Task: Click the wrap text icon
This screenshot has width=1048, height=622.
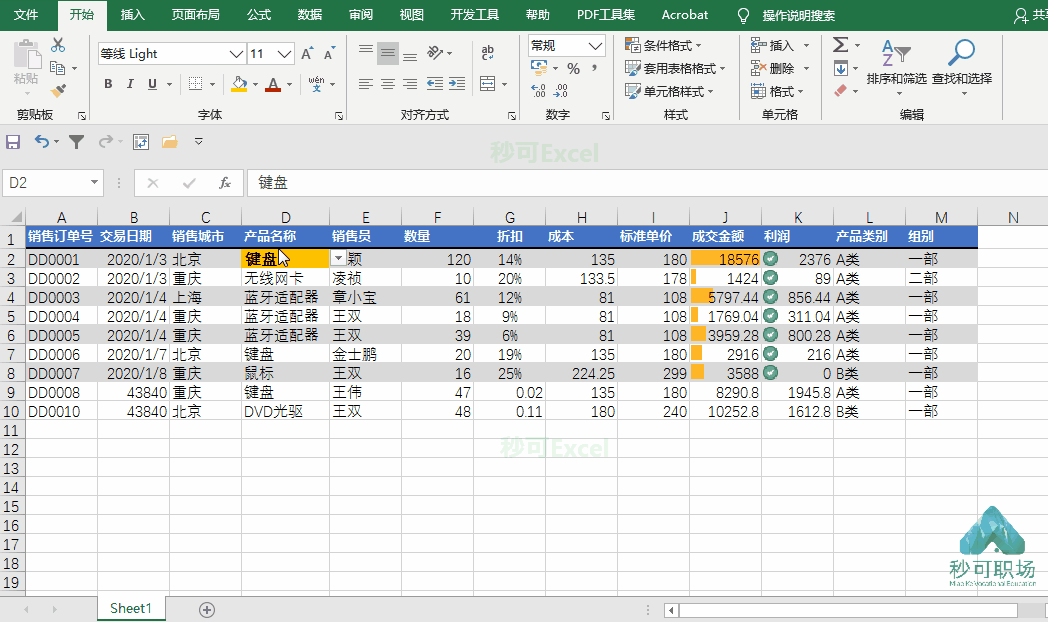Action: pyautogui.click(x=488, y=53)
